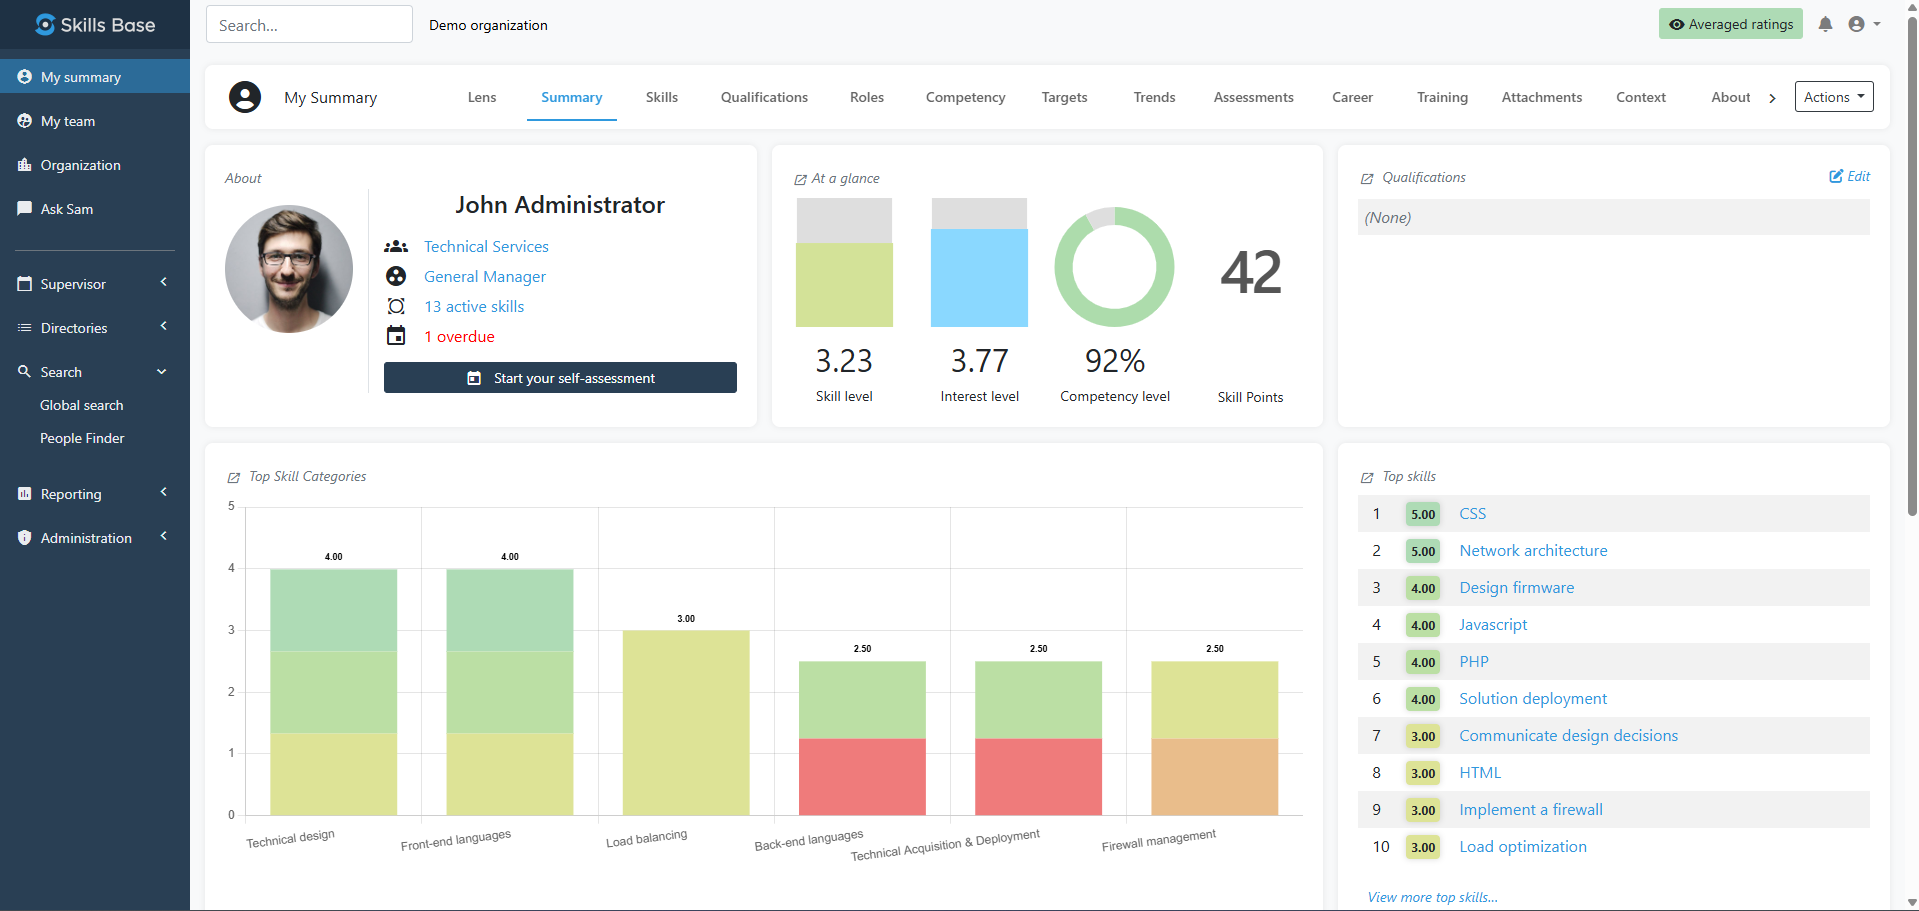Open the user account avatar menu
Image resolution: width=1919 pixels, height=911 pixels.
[1862, 24]
